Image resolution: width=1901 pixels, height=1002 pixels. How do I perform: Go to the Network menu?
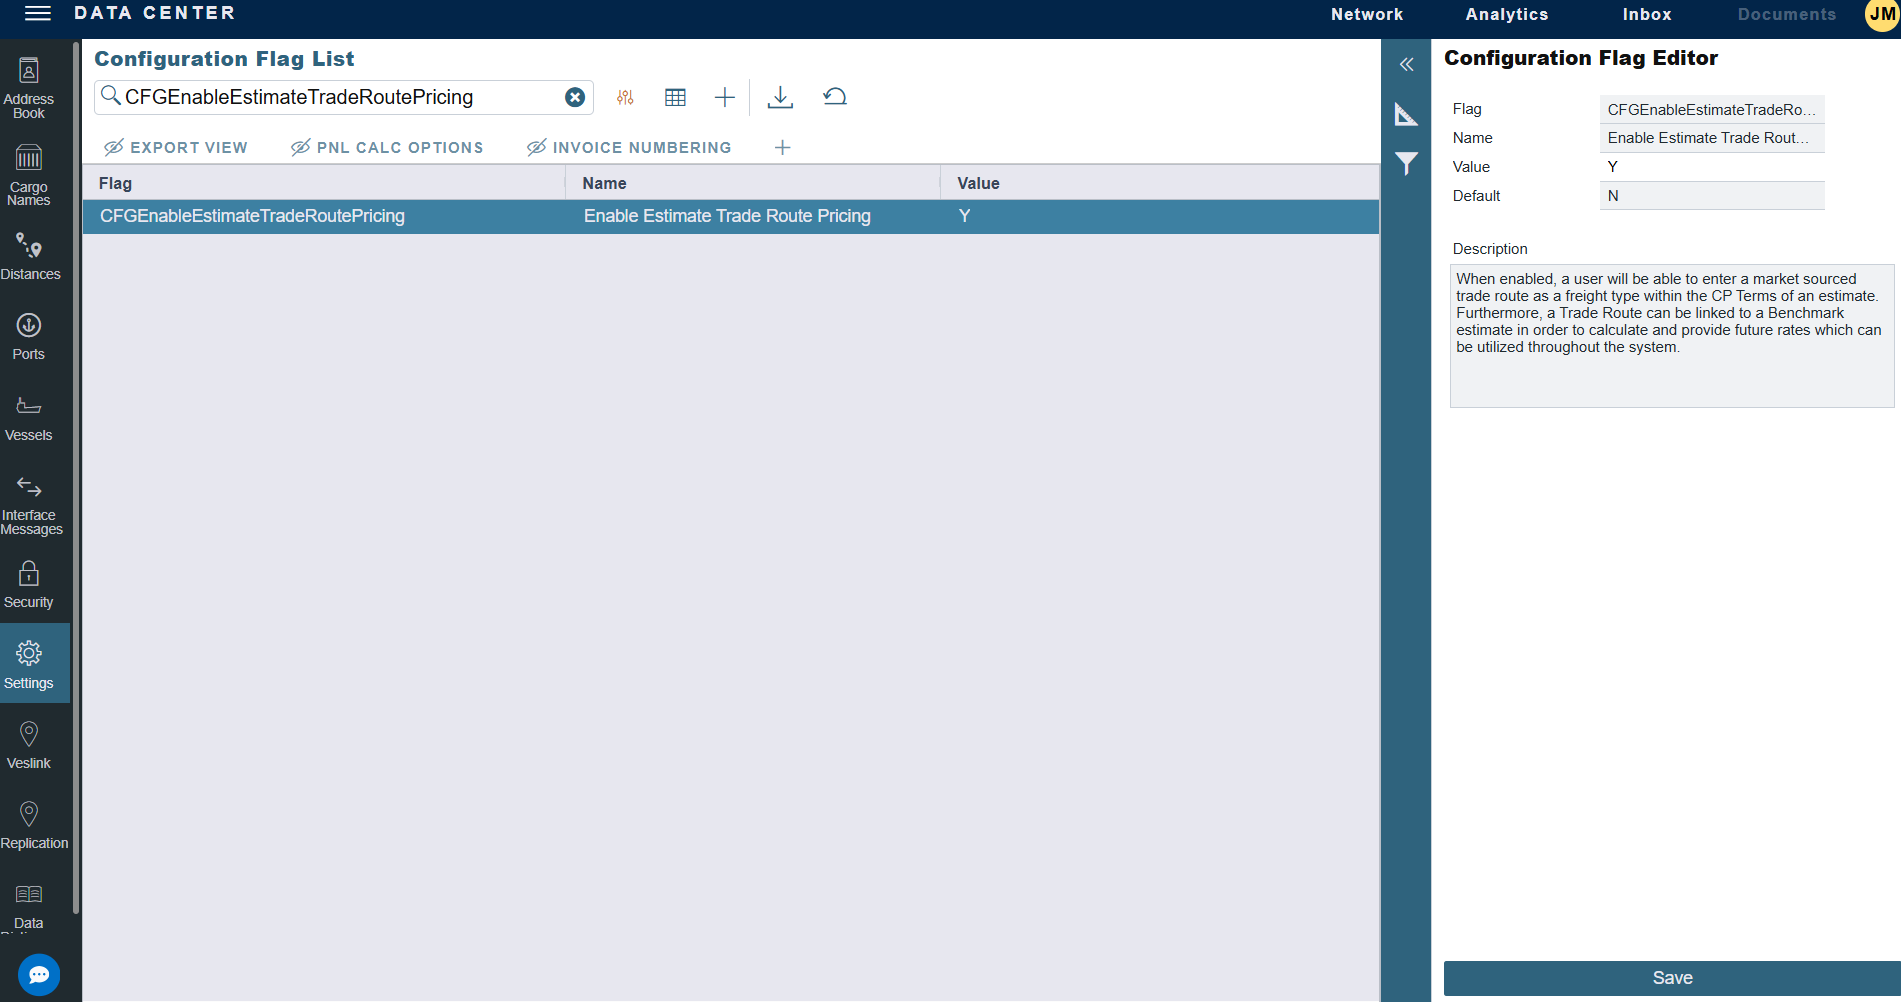[1366, 15]
